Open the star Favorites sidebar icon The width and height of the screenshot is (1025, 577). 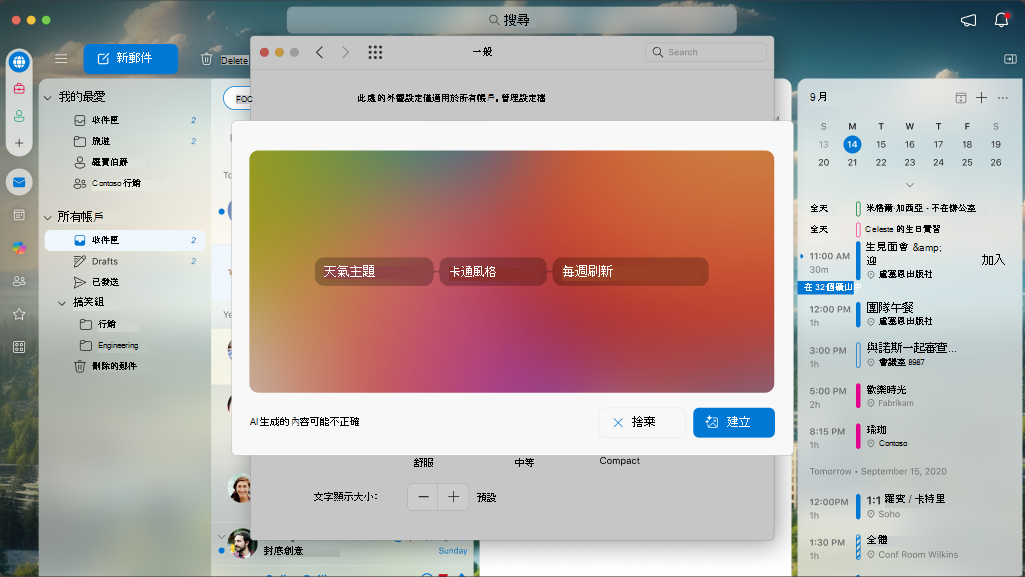[x=19, y=314]
